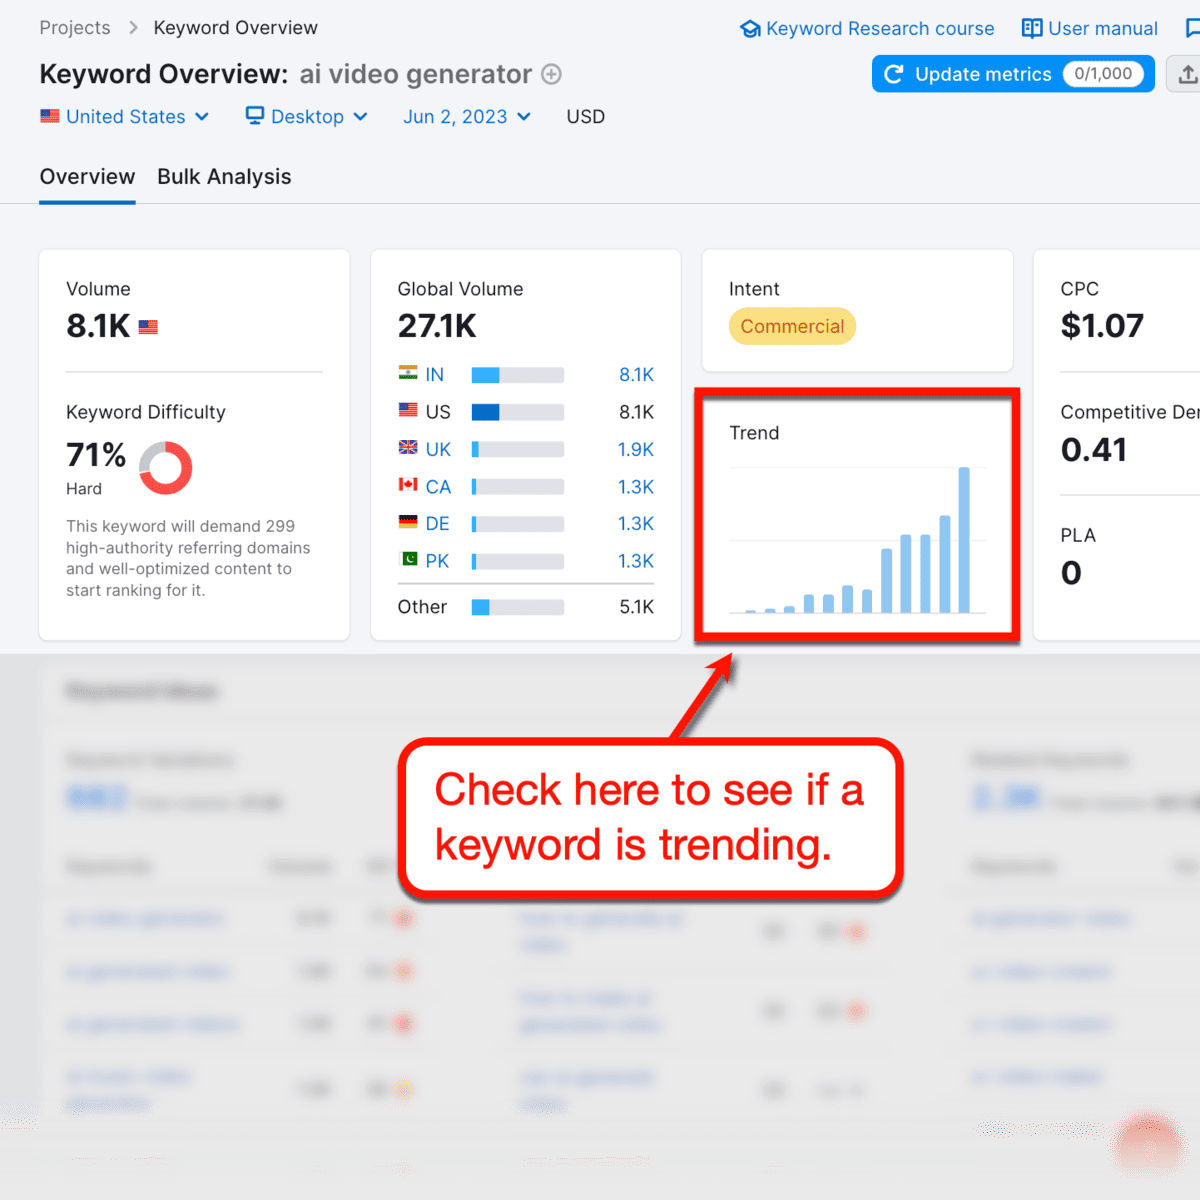Select the Commercial intent badge

tap(792, 326)
